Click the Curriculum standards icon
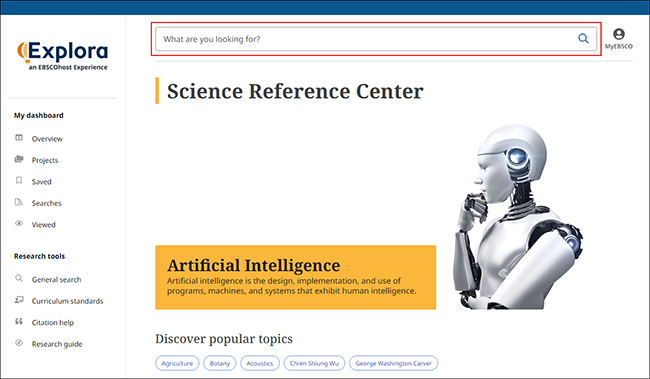This screenshot has height=379, width=650. click(19, 300)
